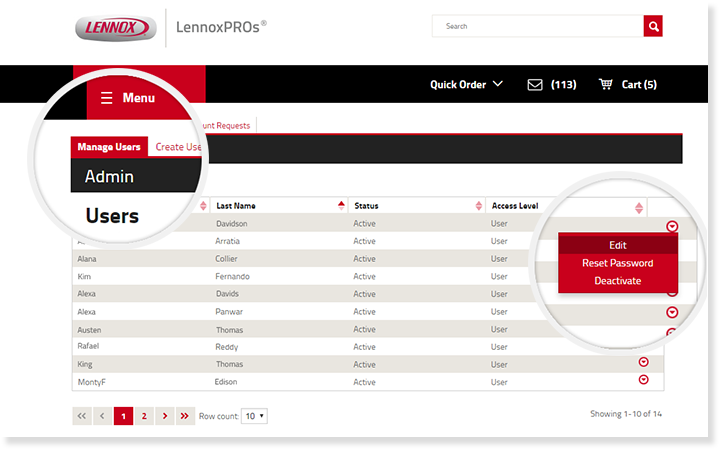
Task: Select page 1 in pagination
Action: [123, 416]
